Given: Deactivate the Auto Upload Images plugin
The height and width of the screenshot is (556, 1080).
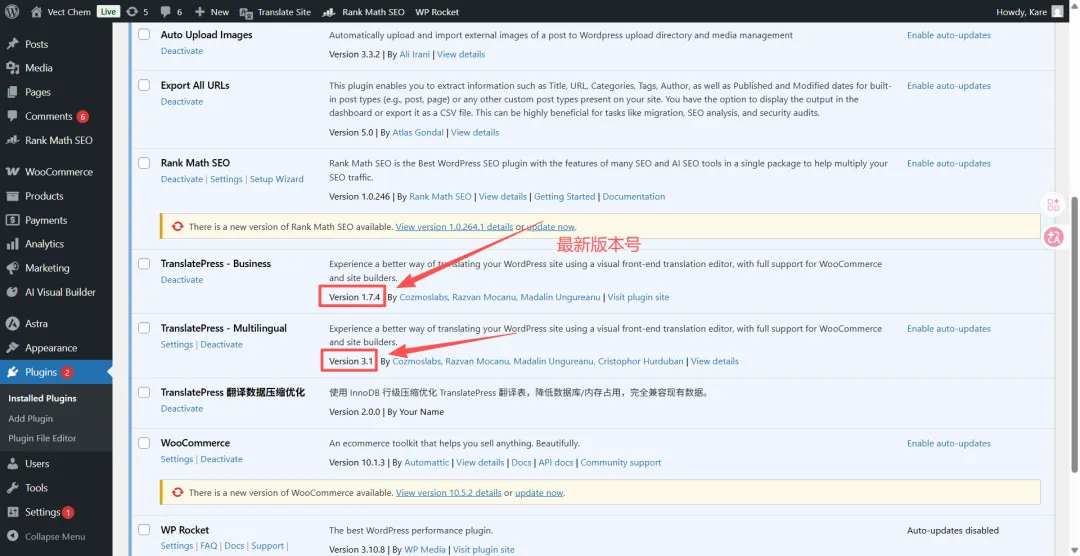Looking at the screenshot, I should [182, 51].
